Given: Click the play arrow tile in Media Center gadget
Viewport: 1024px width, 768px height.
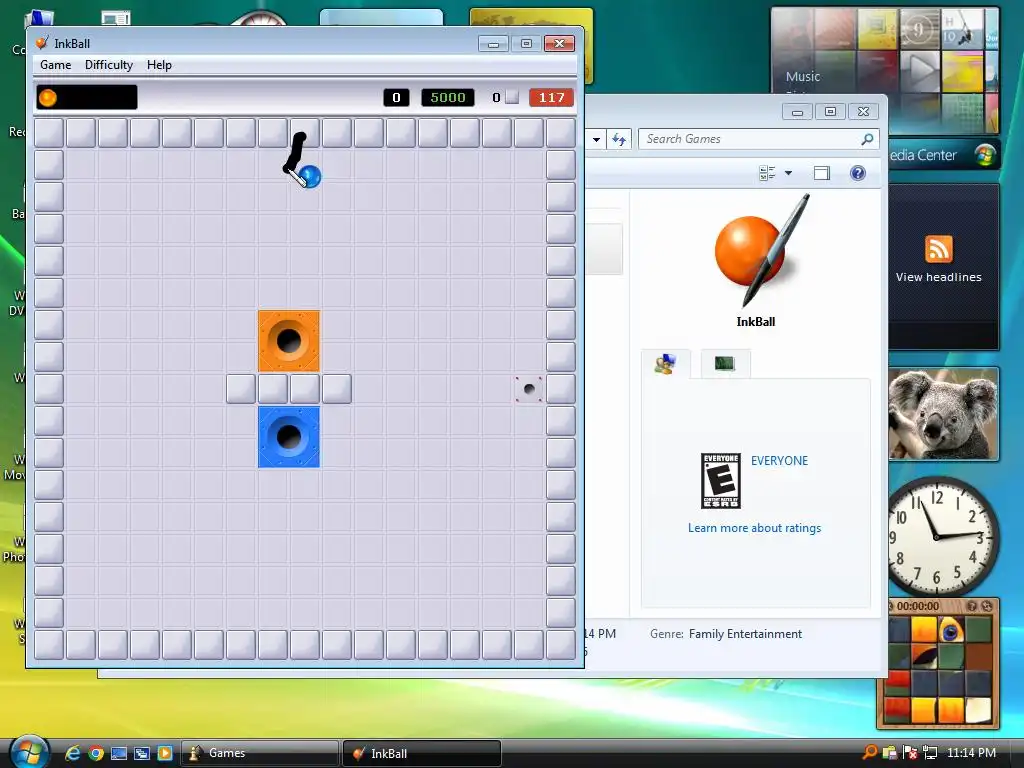Looking at the screenshot, I should pos(920,71).
